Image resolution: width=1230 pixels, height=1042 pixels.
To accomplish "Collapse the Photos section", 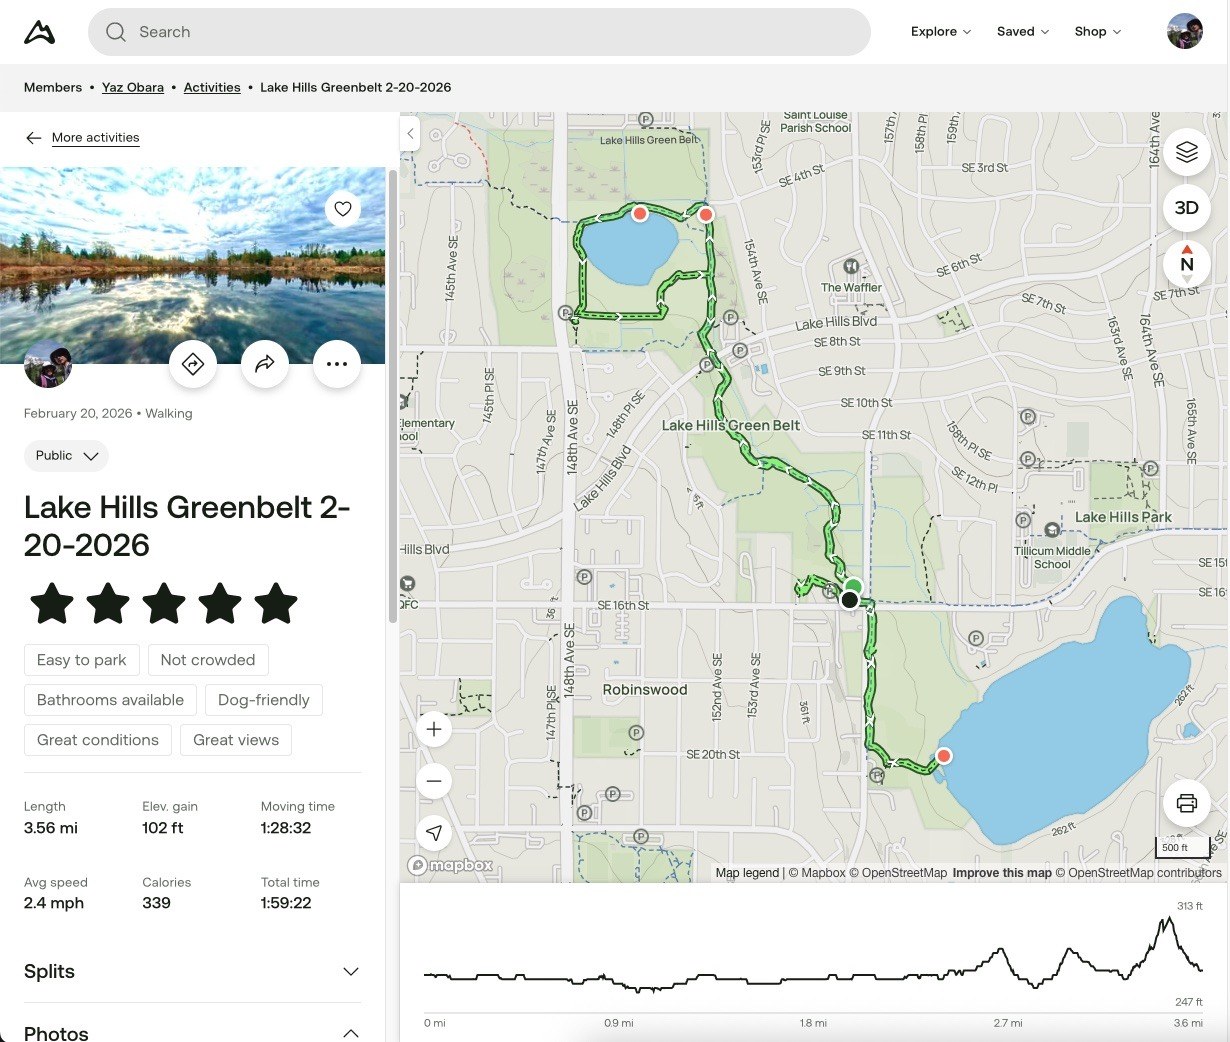I will point(350,1033).
